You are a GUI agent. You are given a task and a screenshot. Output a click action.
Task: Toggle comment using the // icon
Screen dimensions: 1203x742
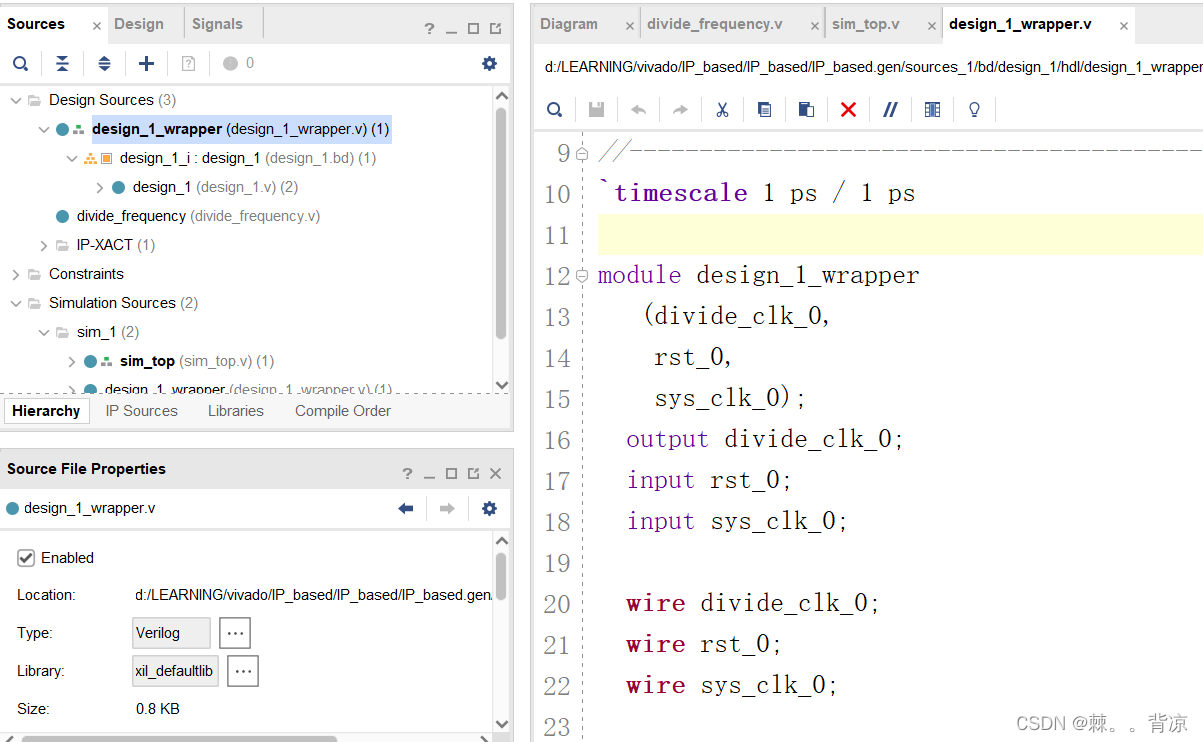click(x=890, y=109)
